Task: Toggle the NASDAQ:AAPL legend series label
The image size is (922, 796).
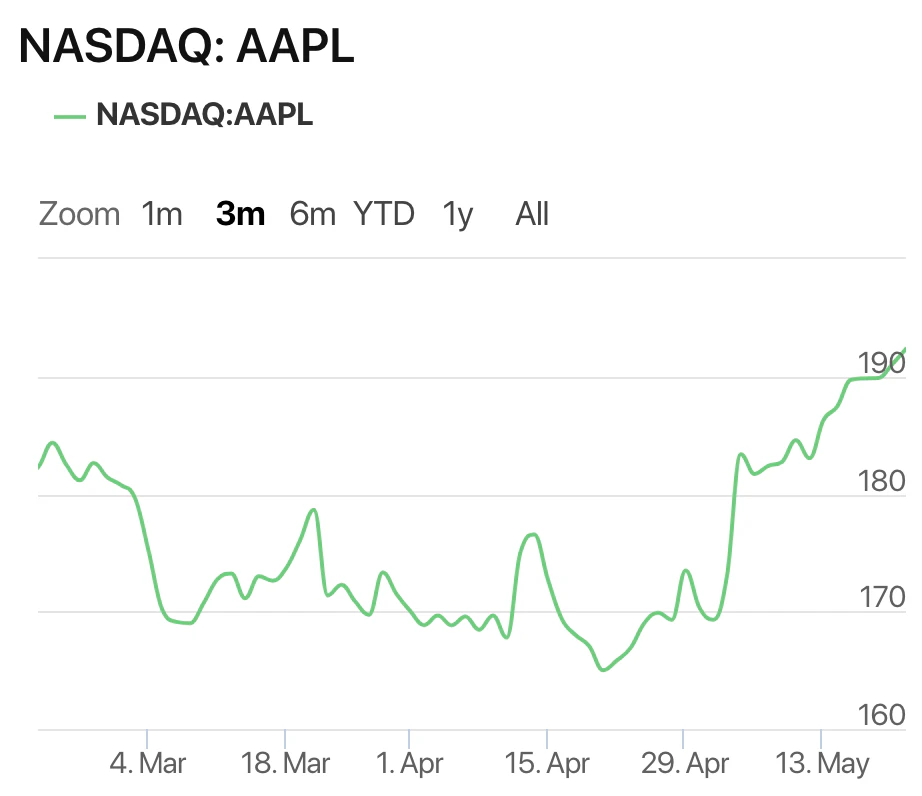Action: click(x=205, y=115)
